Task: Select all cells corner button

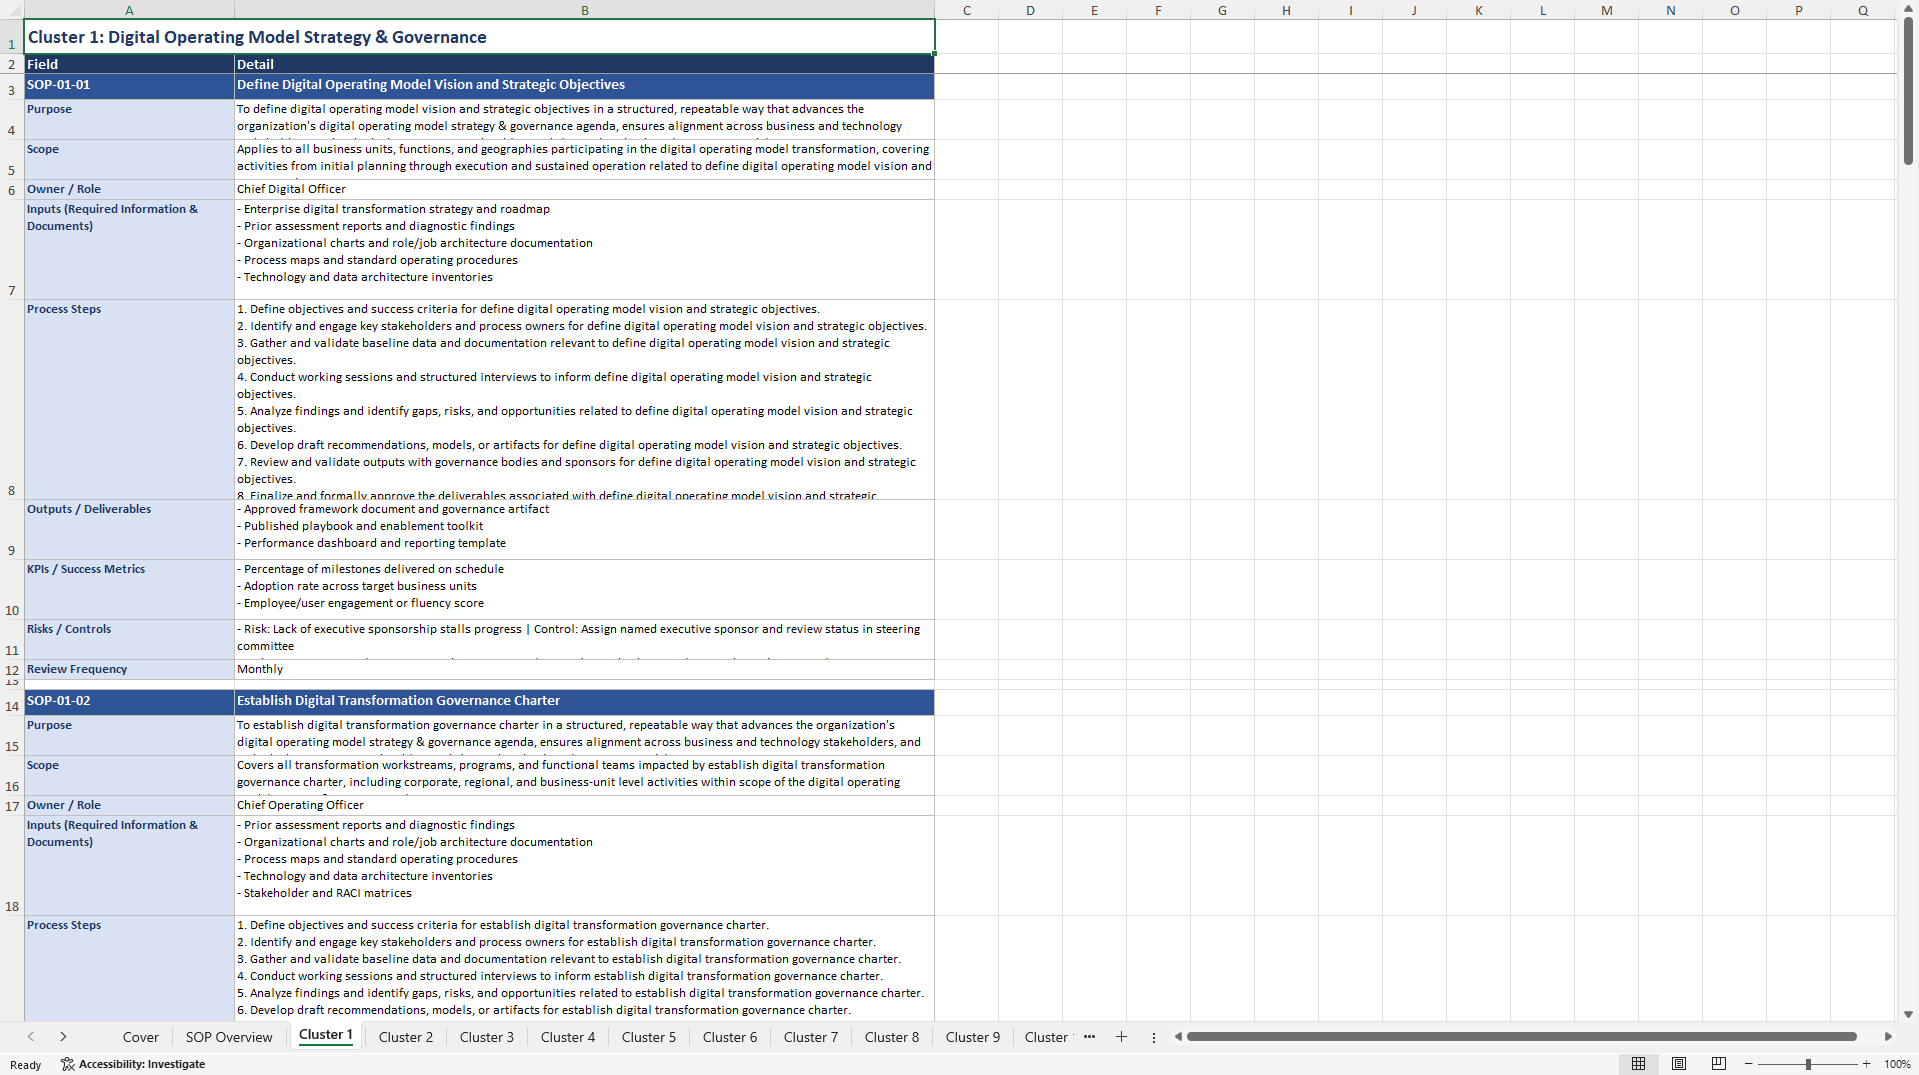Action: [x=12, y=10]
